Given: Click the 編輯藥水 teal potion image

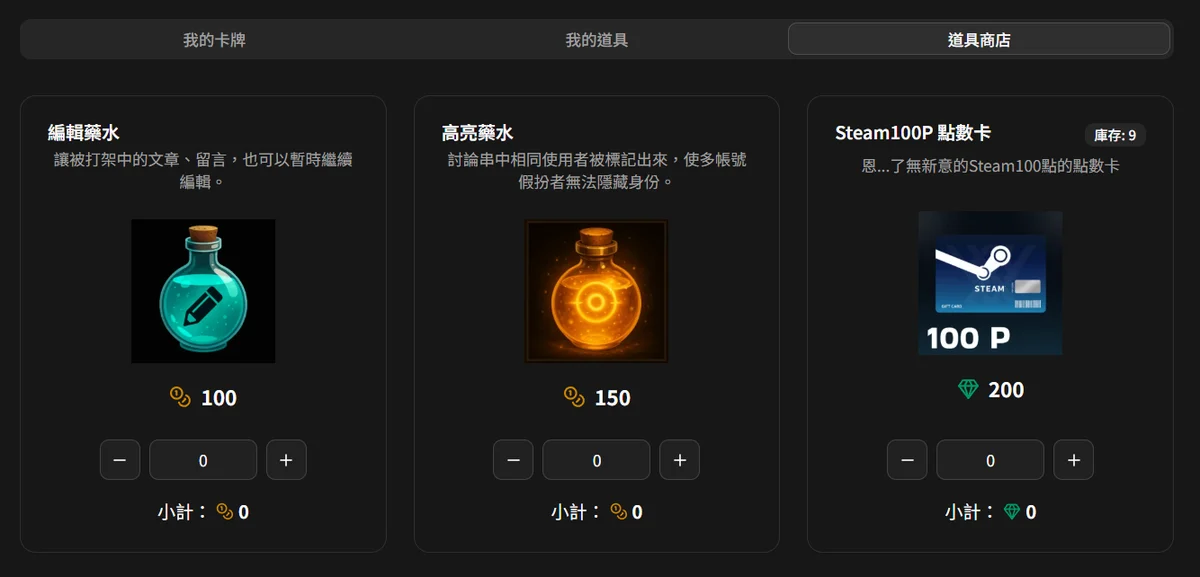Looking at the screenshot, I should coord(203,291).
